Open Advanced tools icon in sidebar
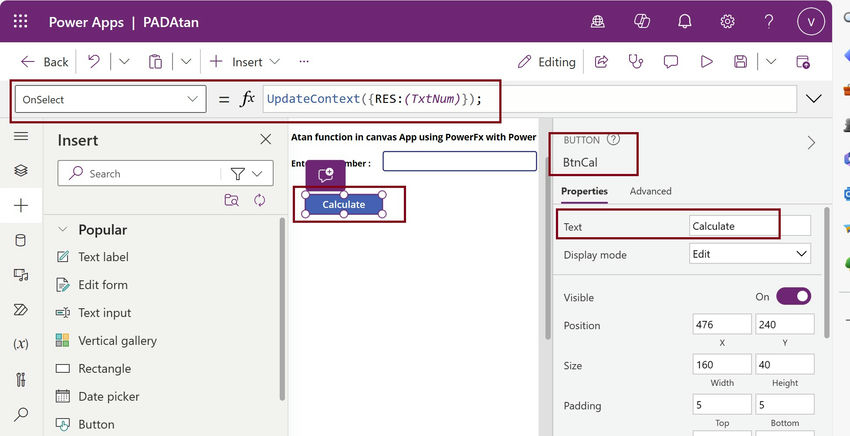The width and height of the screenshot is (850, 436). point(21,379)
